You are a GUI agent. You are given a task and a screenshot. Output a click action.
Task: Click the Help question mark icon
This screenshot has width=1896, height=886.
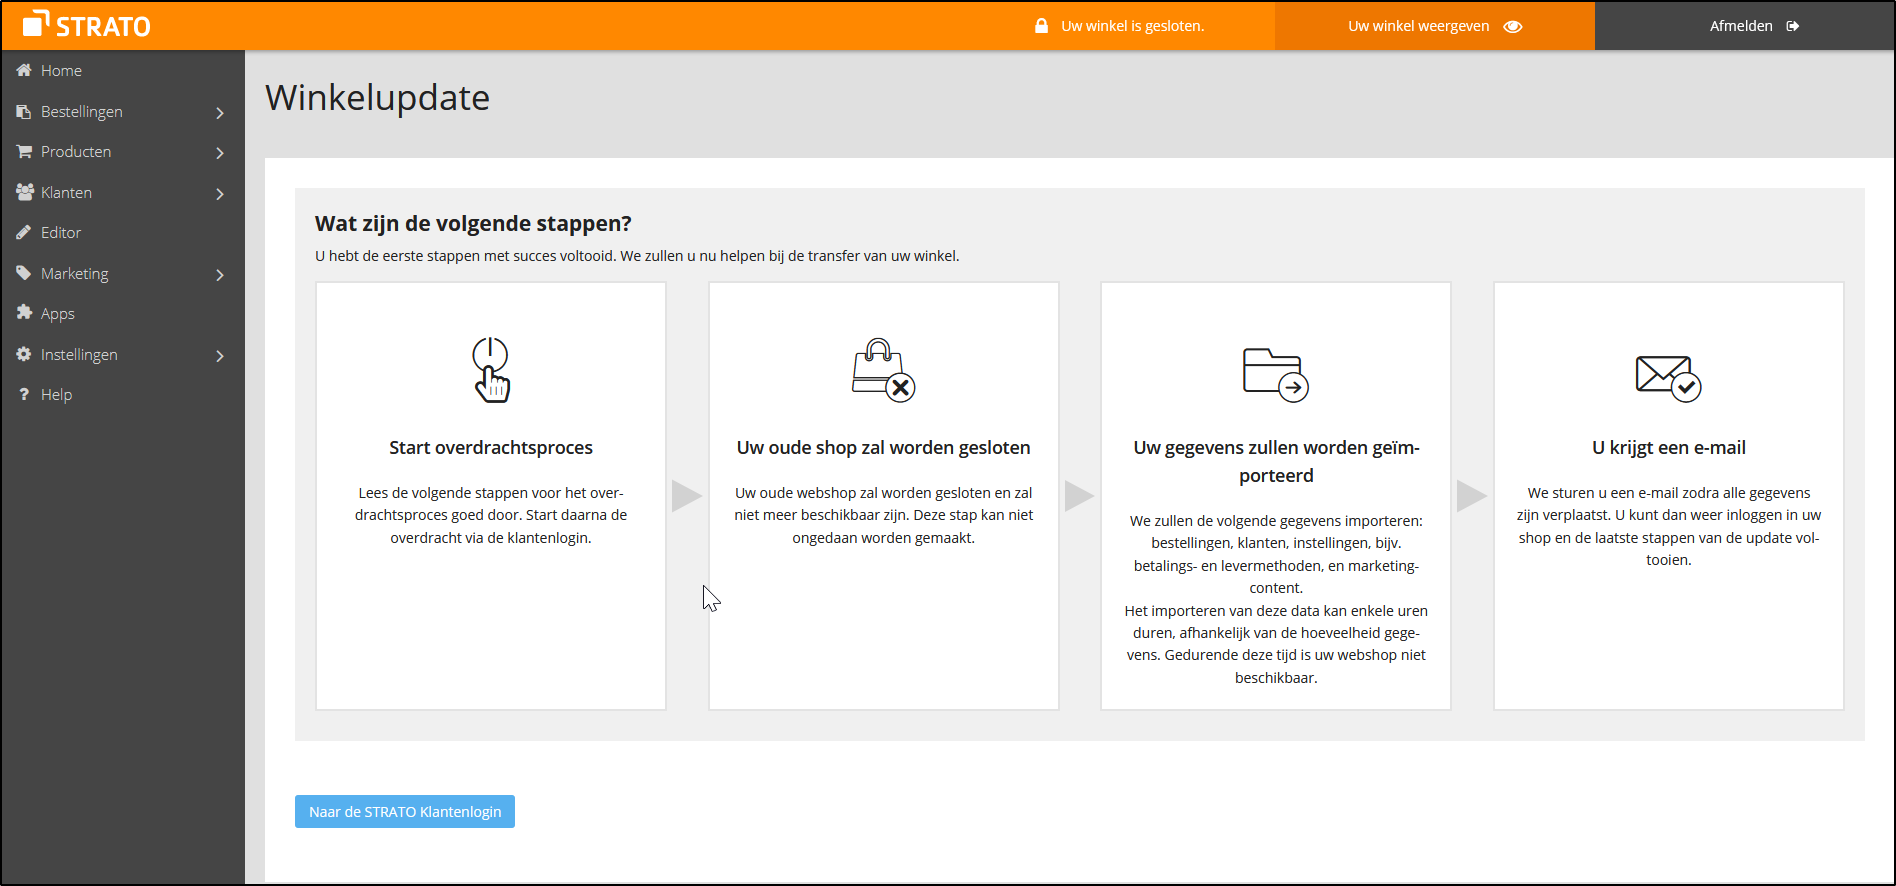[24, 394]
